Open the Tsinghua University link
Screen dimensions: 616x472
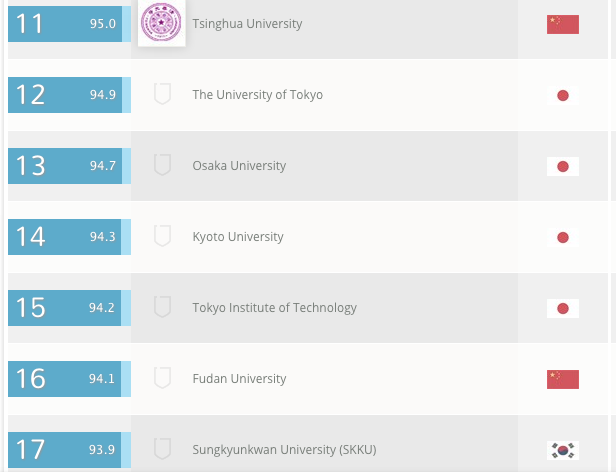[247, 24]
